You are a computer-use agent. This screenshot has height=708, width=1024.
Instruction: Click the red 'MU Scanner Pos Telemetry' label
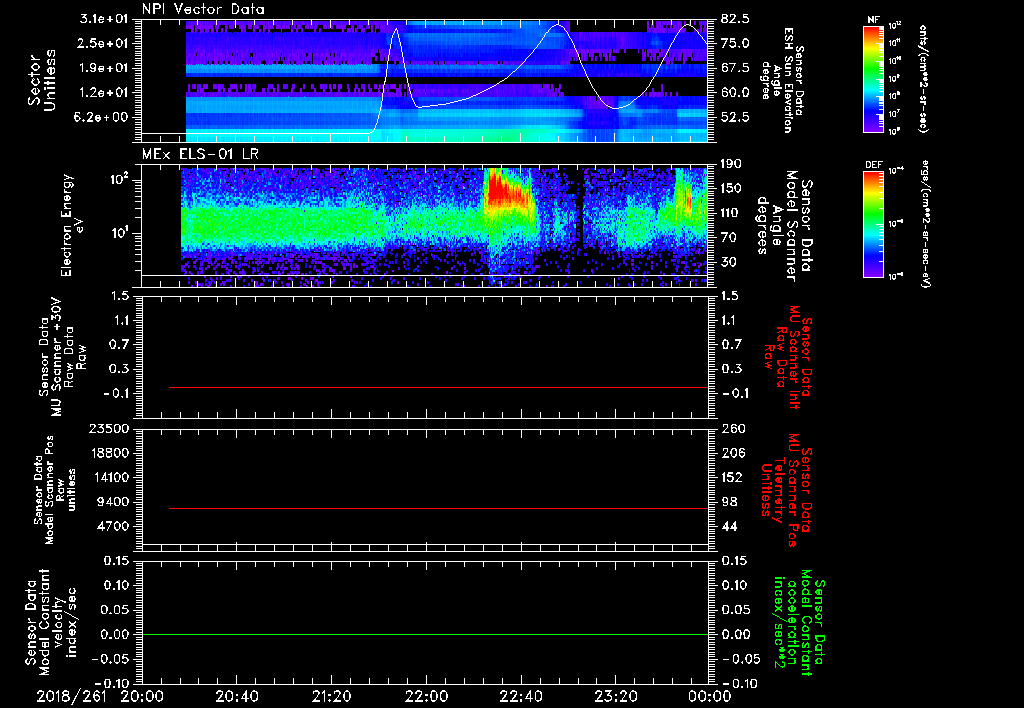click(786, 490)
